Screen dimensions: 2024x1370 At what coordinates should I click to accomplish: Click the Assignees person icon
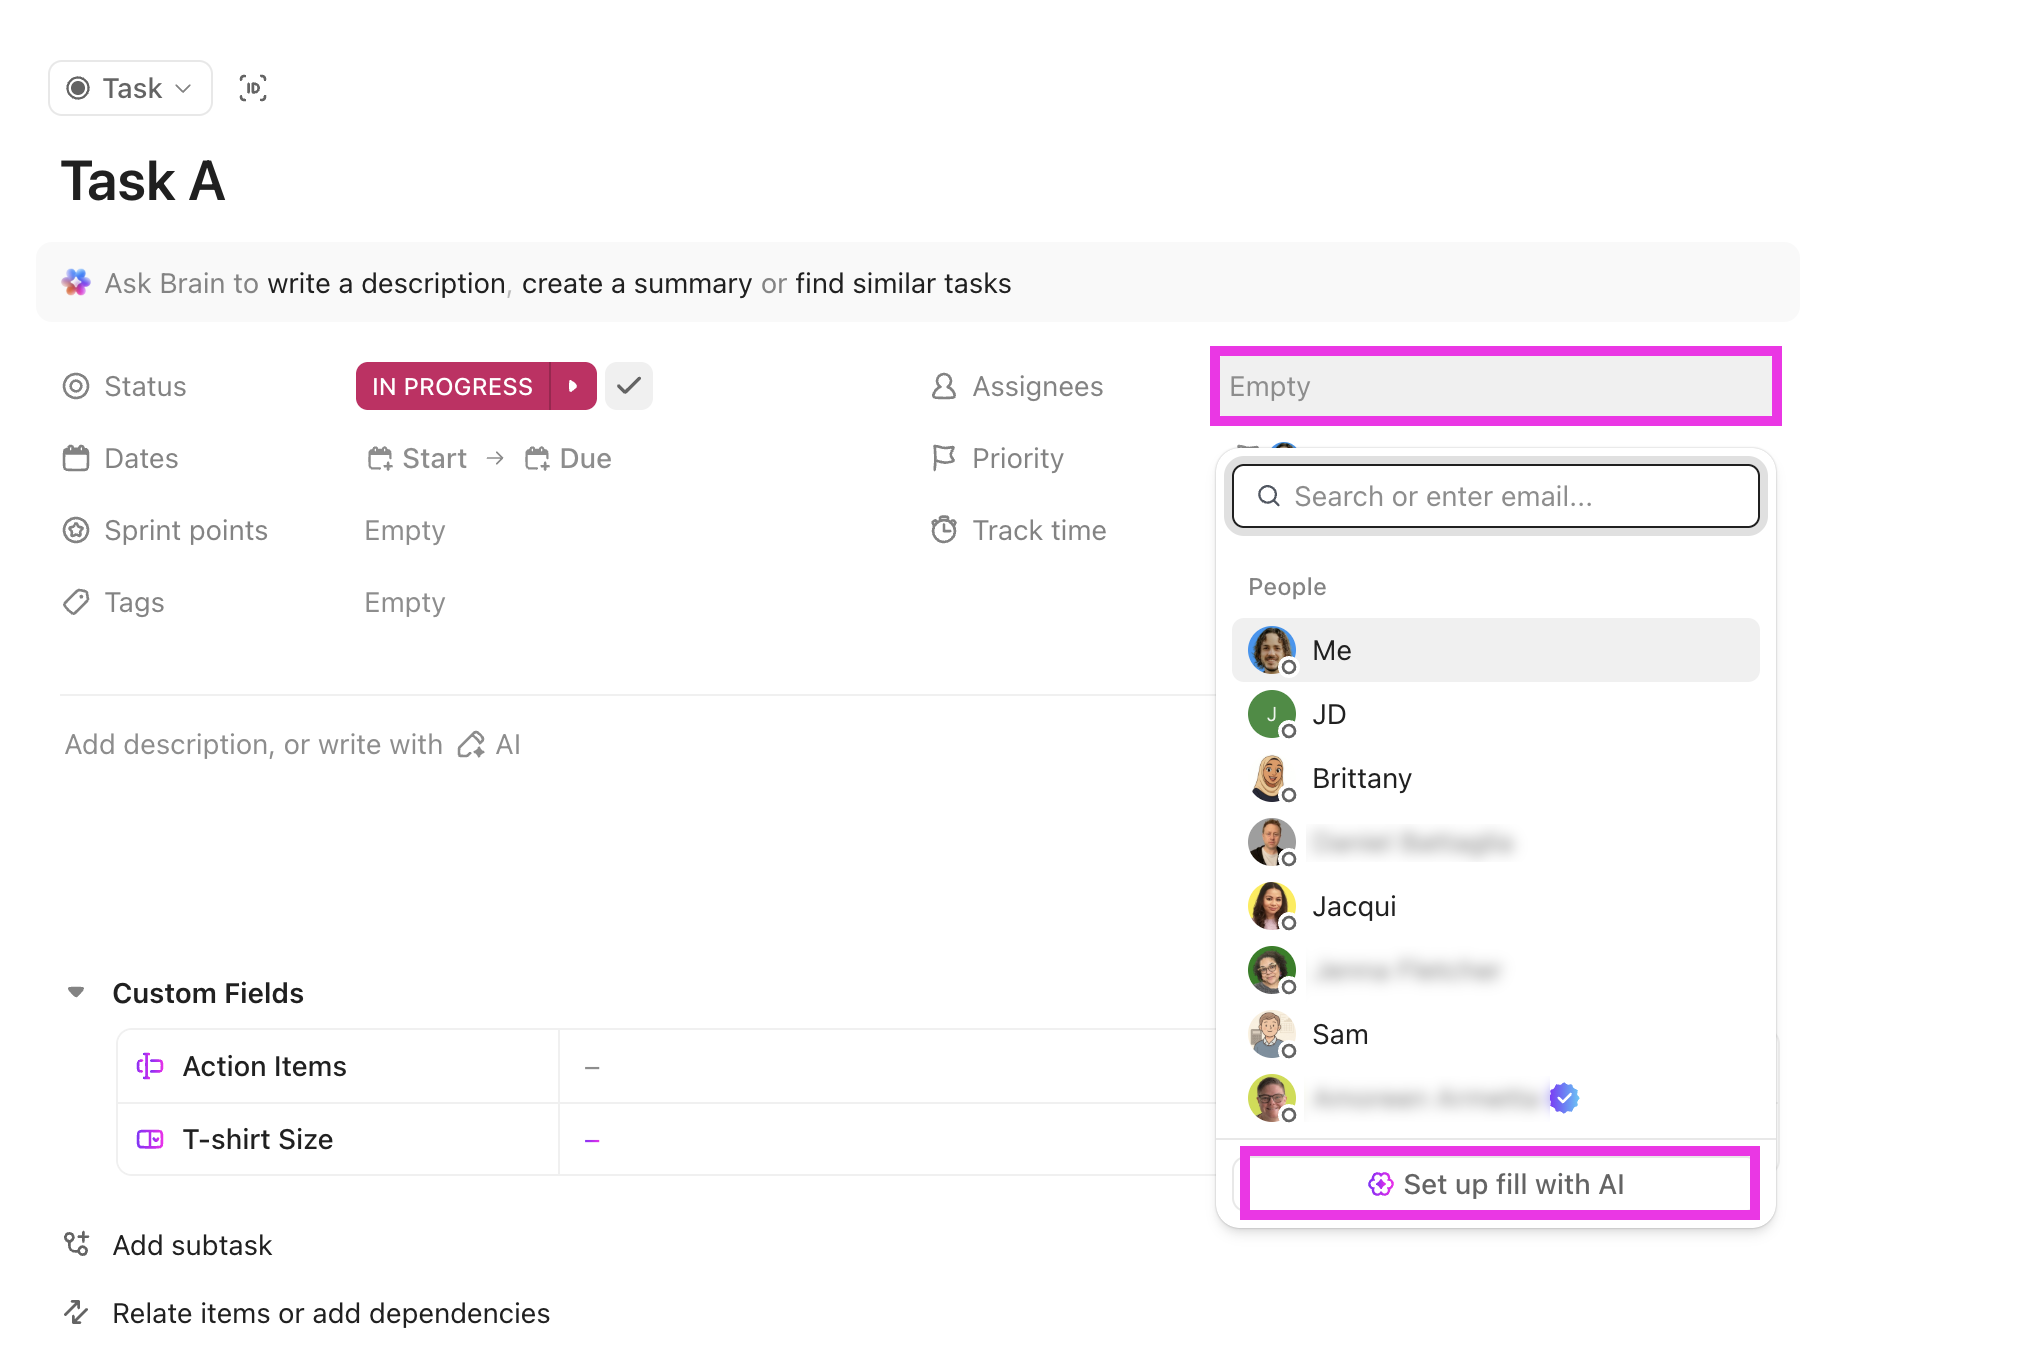coord(943,386)
